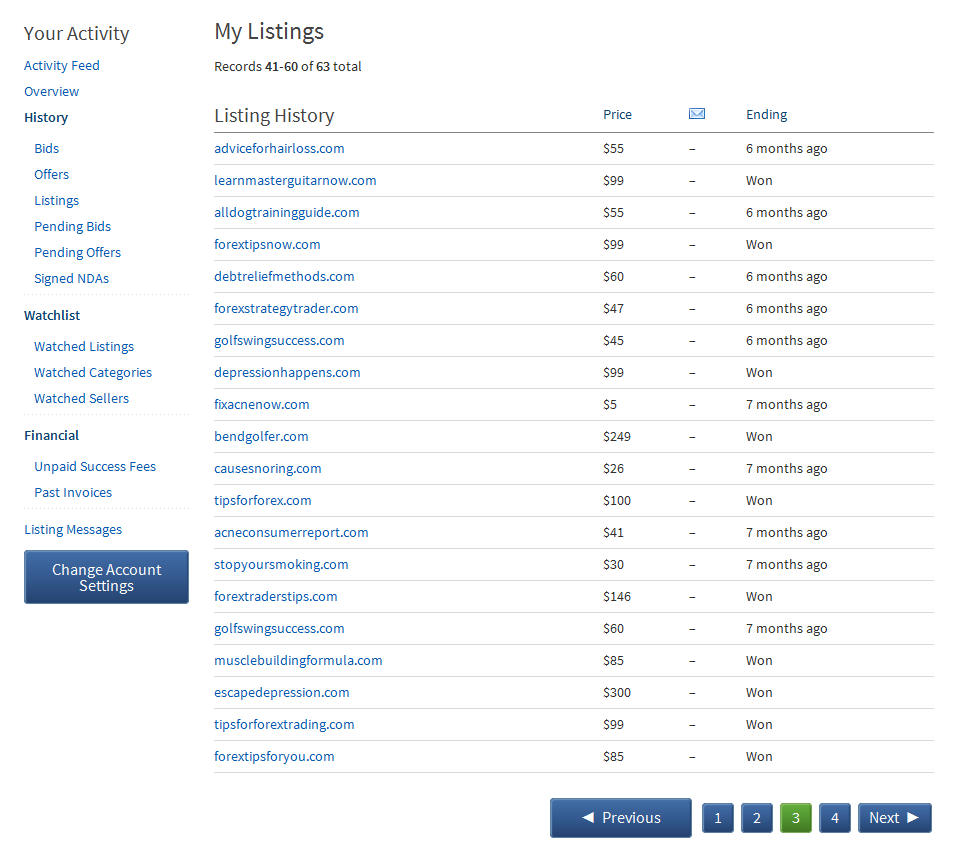Screen dimensions: 953x846
Task: Open Bids history
Action: tap(47, 149)
